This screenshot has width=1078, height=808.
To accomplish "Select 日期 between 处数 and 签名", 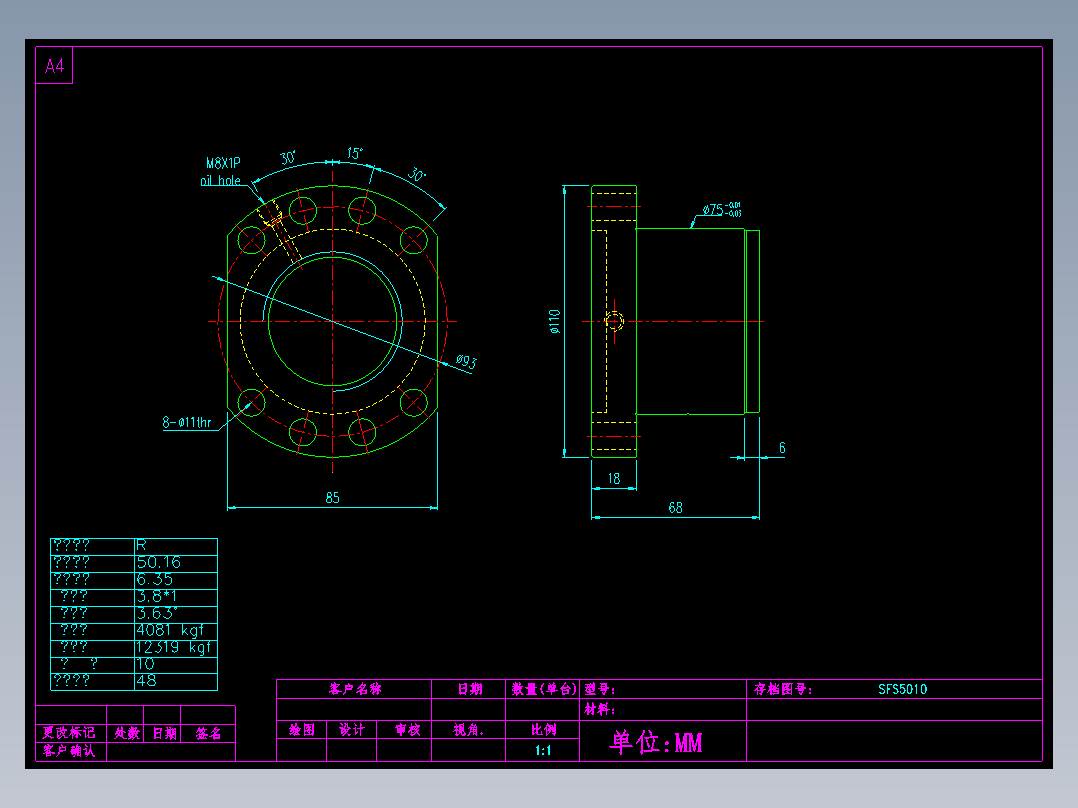I will point(165,733).
